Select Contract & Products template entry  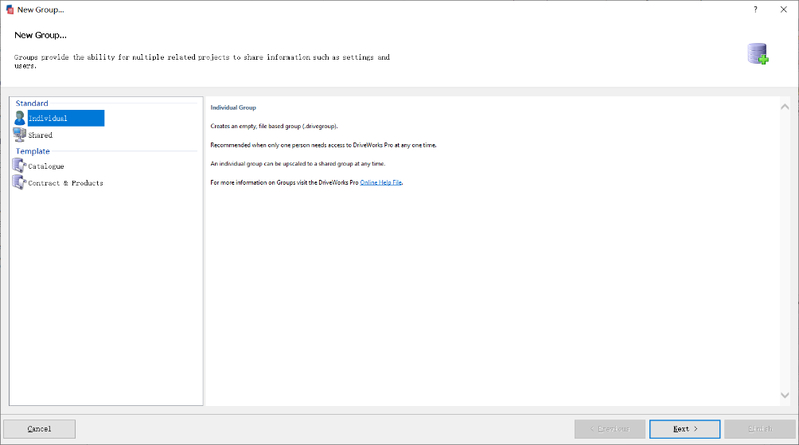coord(65,183)
